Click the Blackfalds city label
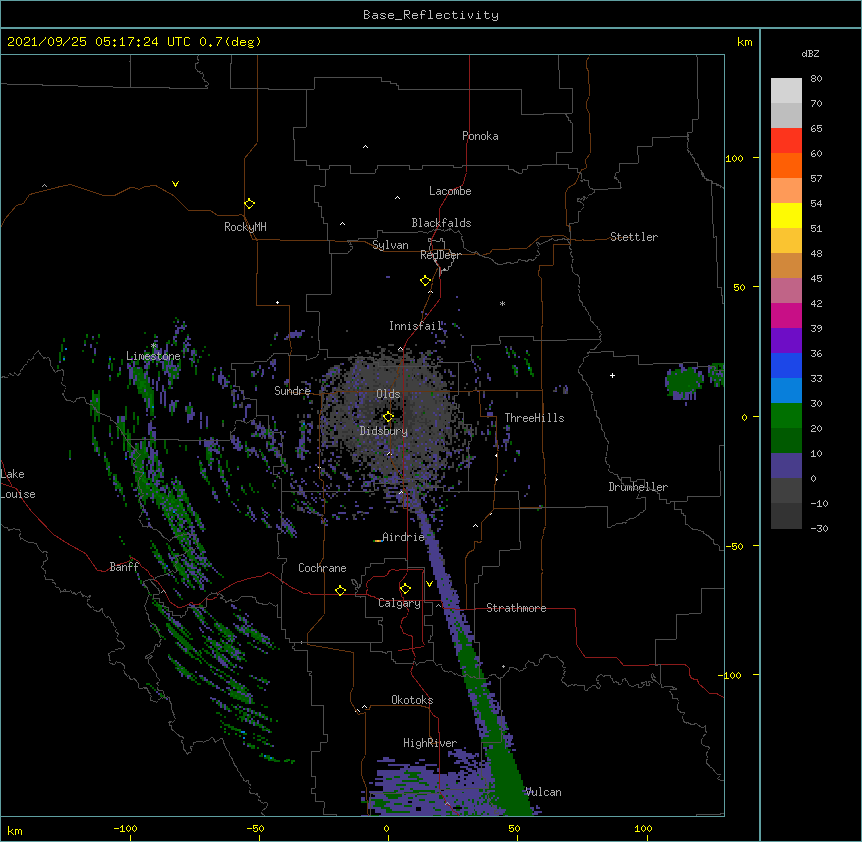The width and height of the screenshot is (862, 842). [x=441, y=223]
